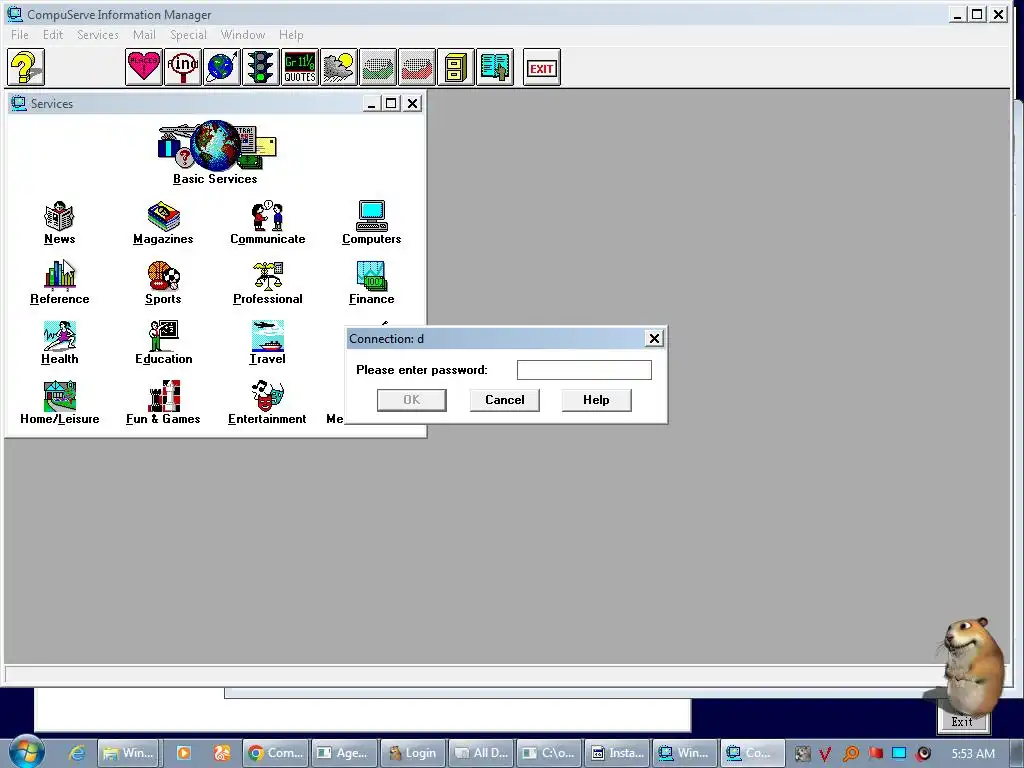Image resolution: width=1024 pixels, height=768 pixels.
Task: Maximize the Services window
Action: point(391,103)
